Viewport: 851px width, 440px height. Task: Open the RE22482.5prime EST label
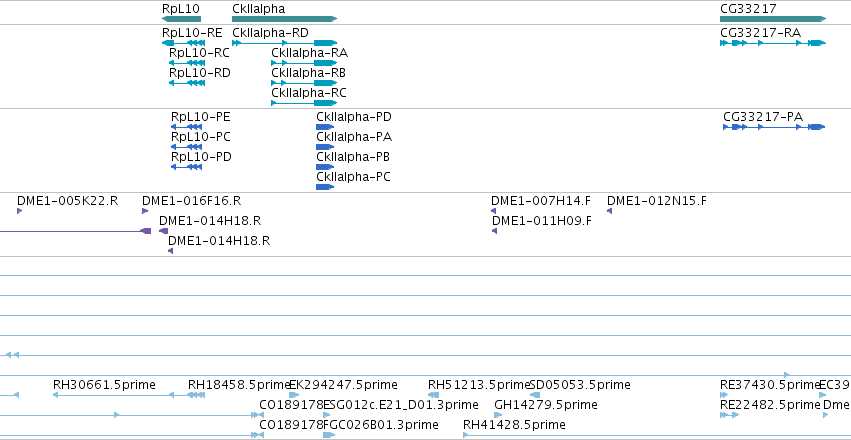pos(770,405)
